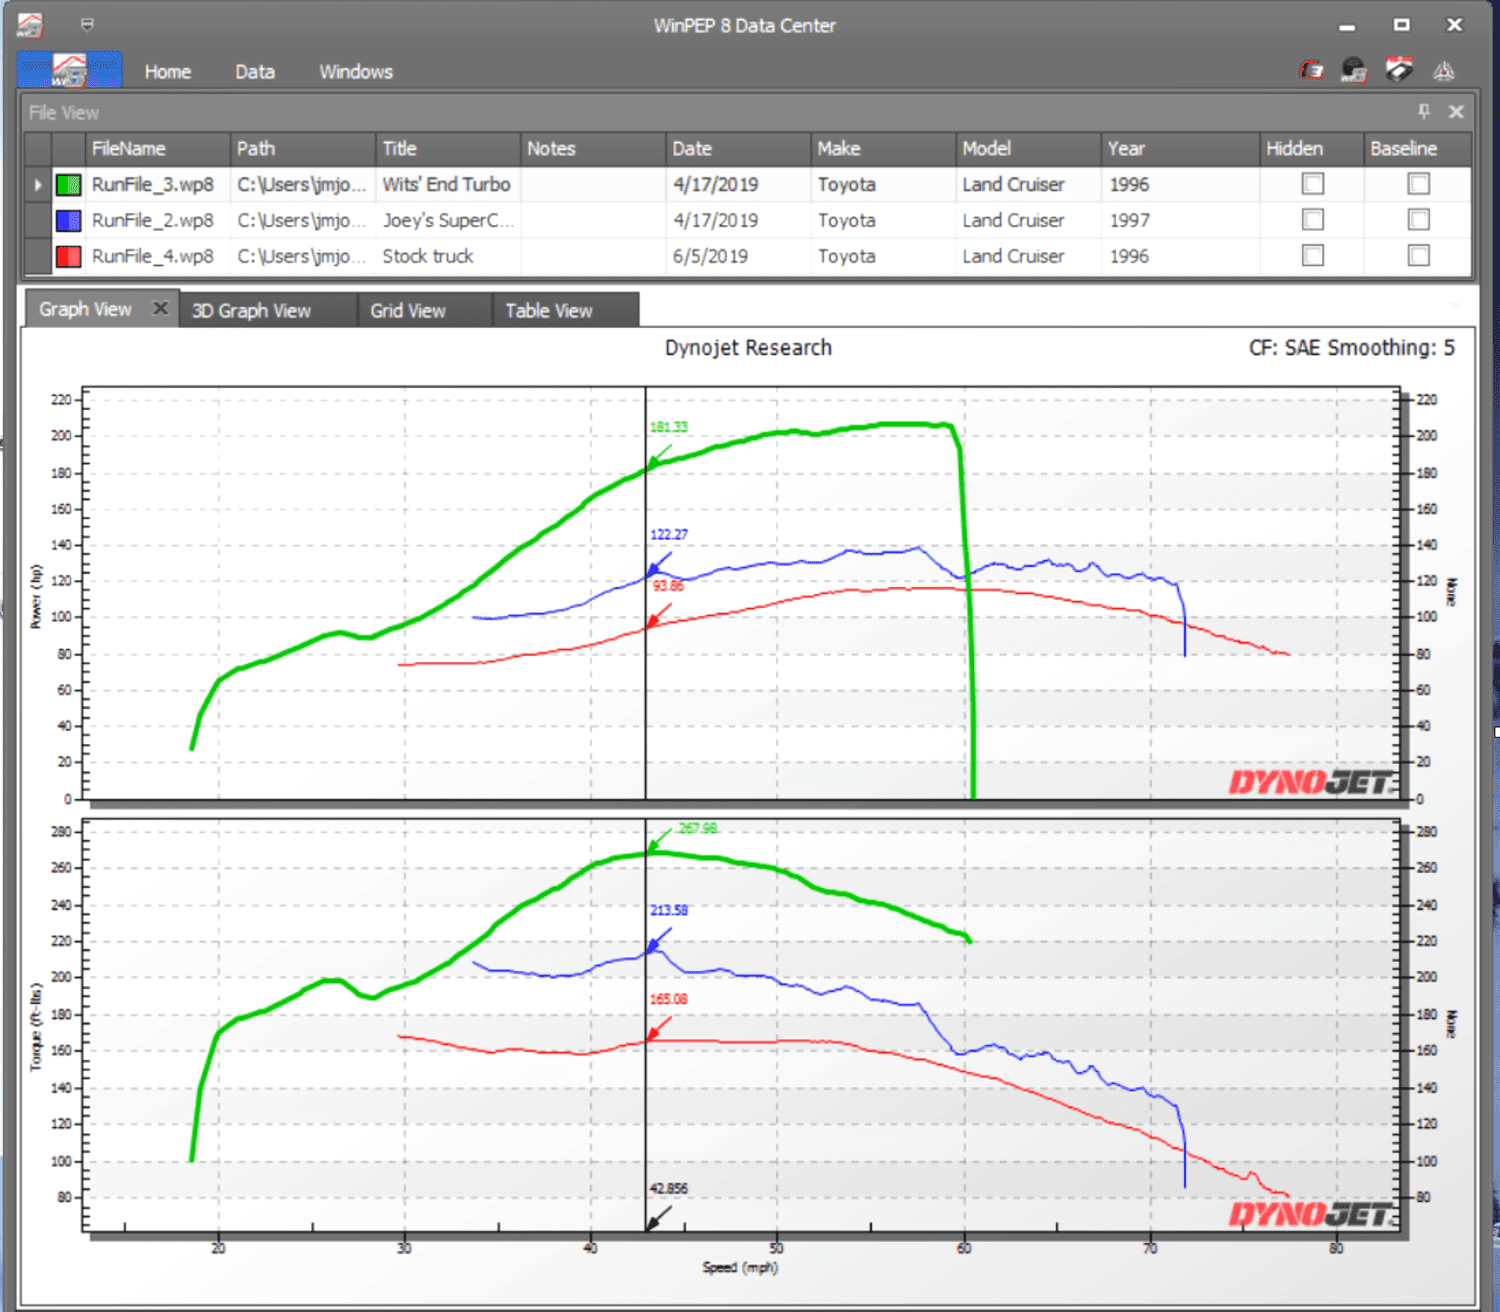Open the Data ribbon menu
Image resolution: width=1500 pixels, height=1312 pixels.
click(255, 72)
